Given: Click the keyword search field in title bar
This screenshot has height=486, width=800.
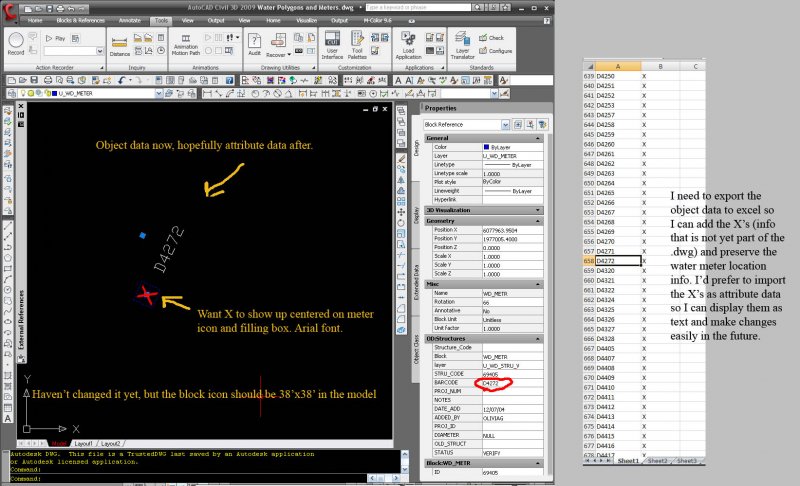Looking at the screenshot, I should click(x=417, y=8).
